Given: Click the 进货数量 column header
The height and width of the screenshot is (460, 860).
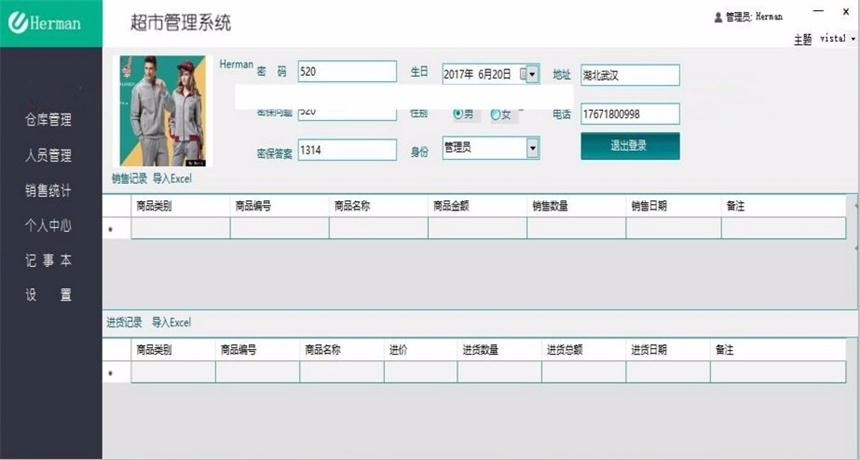Looking at the screenshot, I should 500,350.
